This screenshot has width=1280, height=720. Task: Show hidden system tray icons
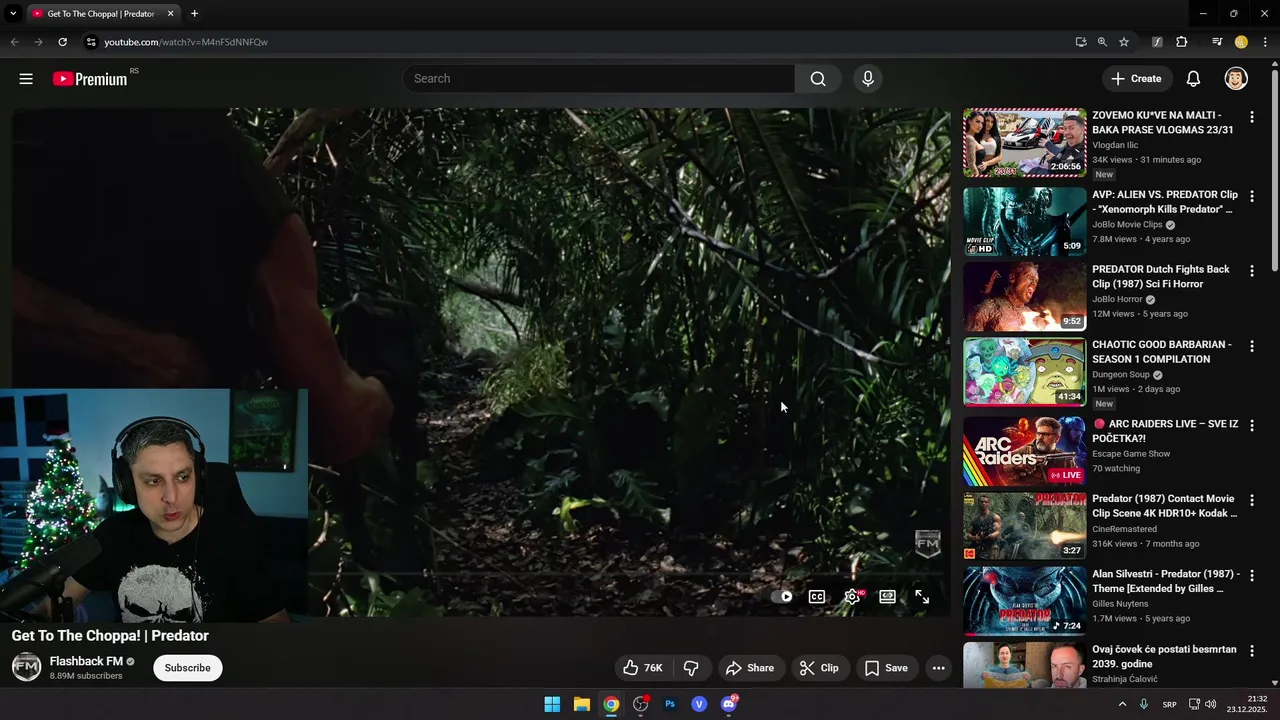1122,704
